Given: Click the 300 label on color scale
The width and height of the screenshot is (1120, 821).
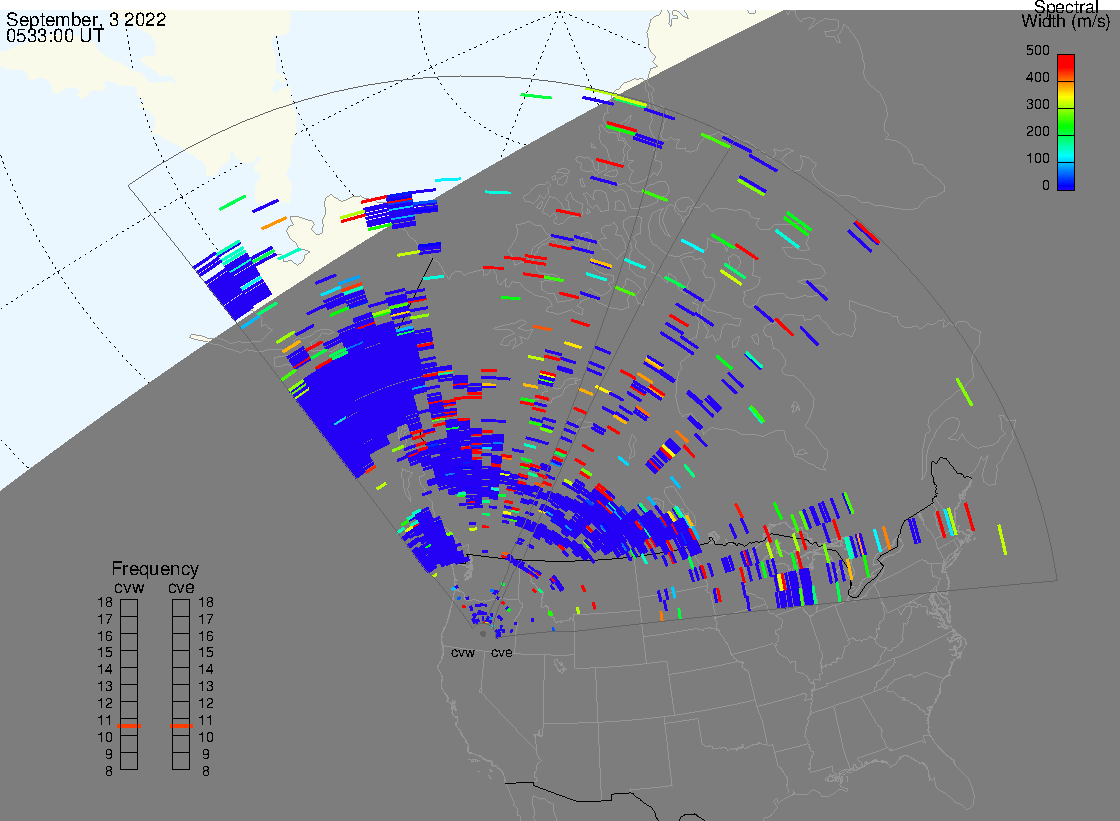Looking at the screenshot, I should point(1038,104).
